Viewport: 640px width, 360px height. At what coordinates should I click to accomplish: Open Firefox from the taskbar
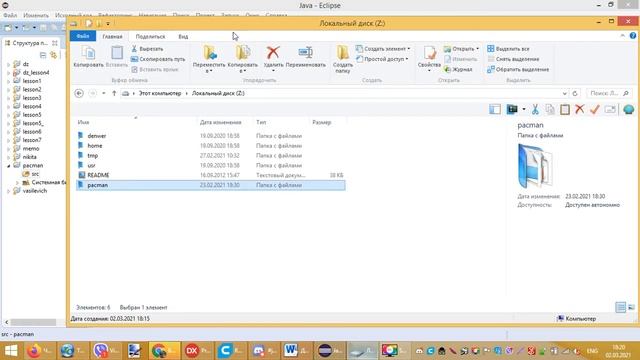pos(39,351)
